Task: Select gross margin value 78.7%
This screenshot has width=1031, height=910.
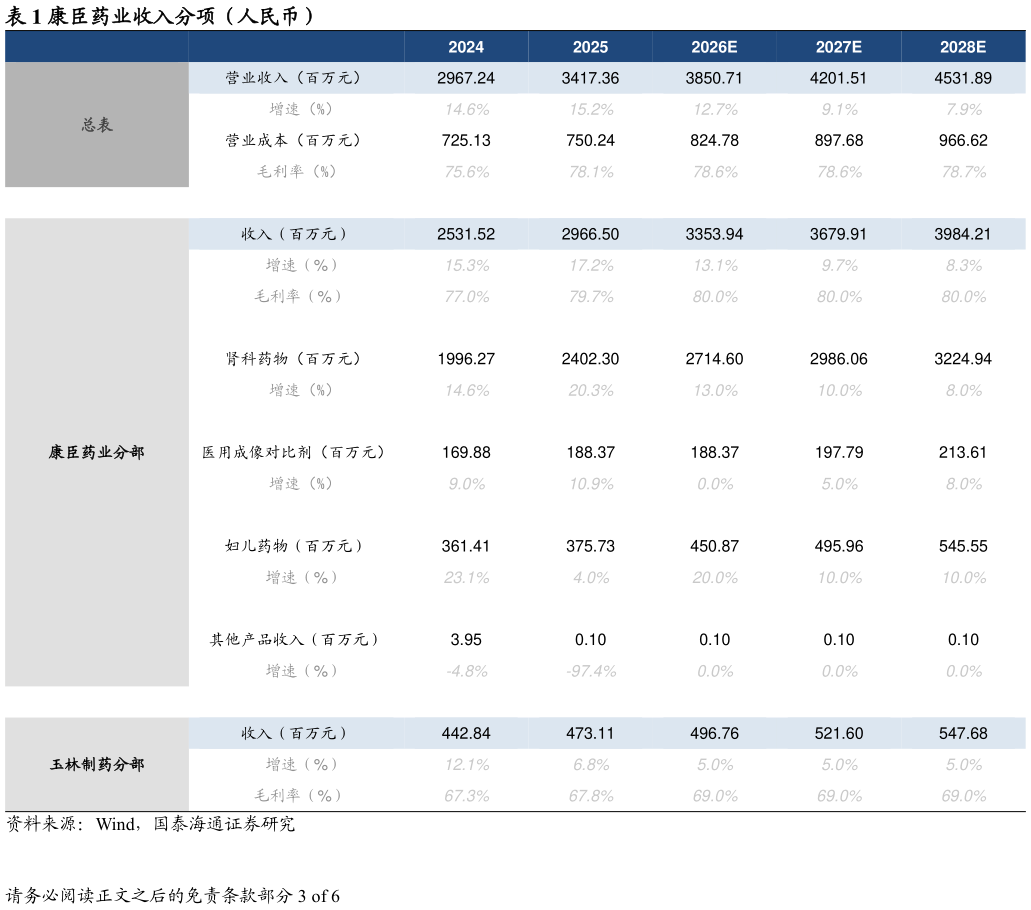Action: [964, 172]
